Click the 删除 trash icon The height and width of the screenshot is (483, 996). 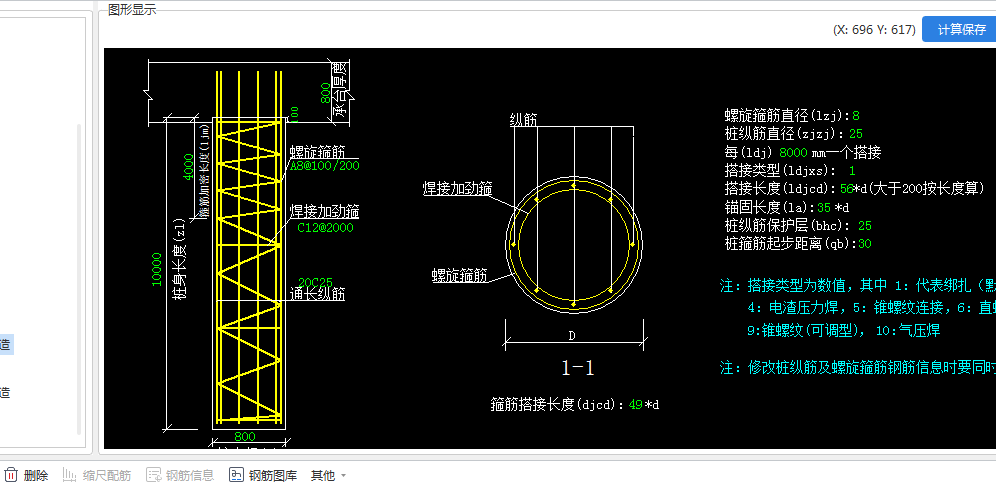point(11,475)
